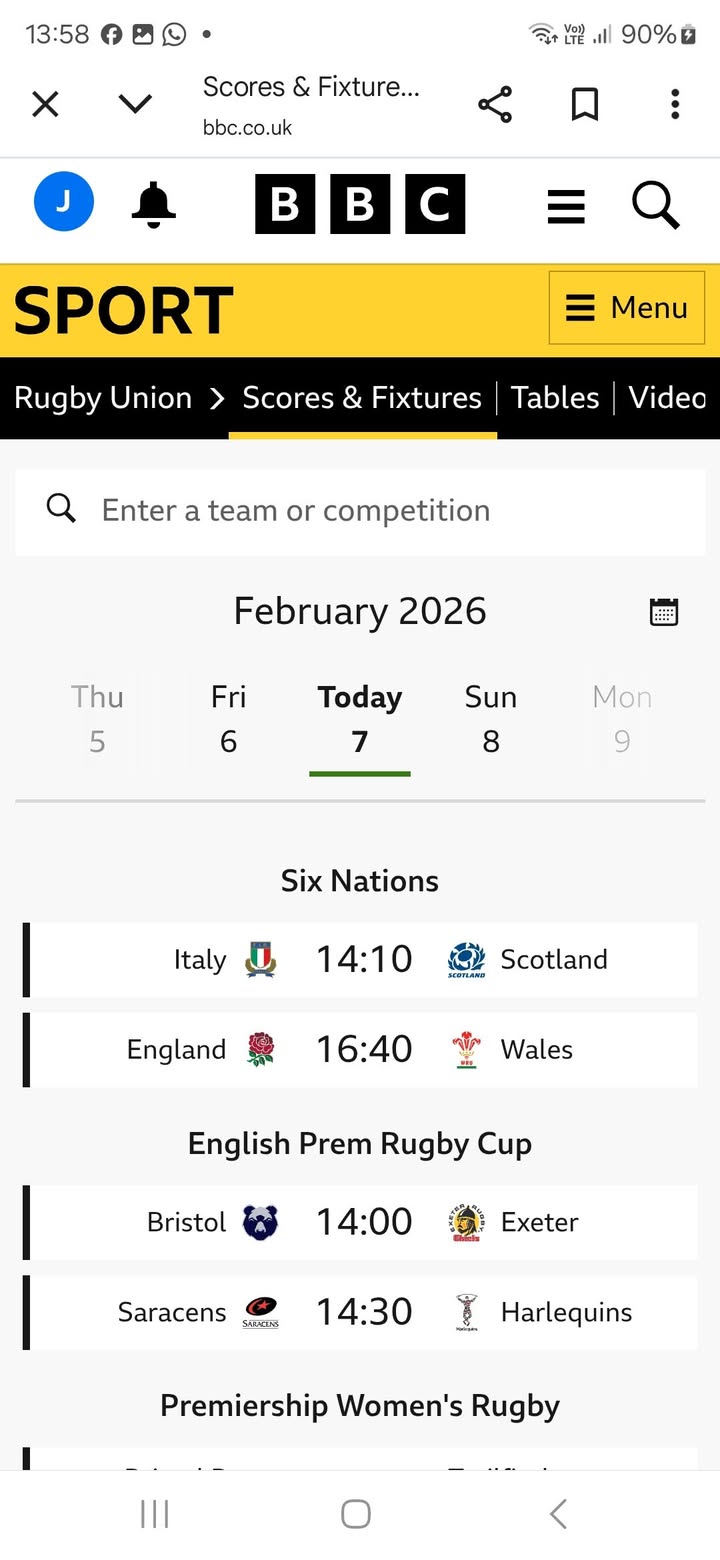Screen dimensions: 720x1560
Task: Share this page via share icon
Action: coord(495,104)
